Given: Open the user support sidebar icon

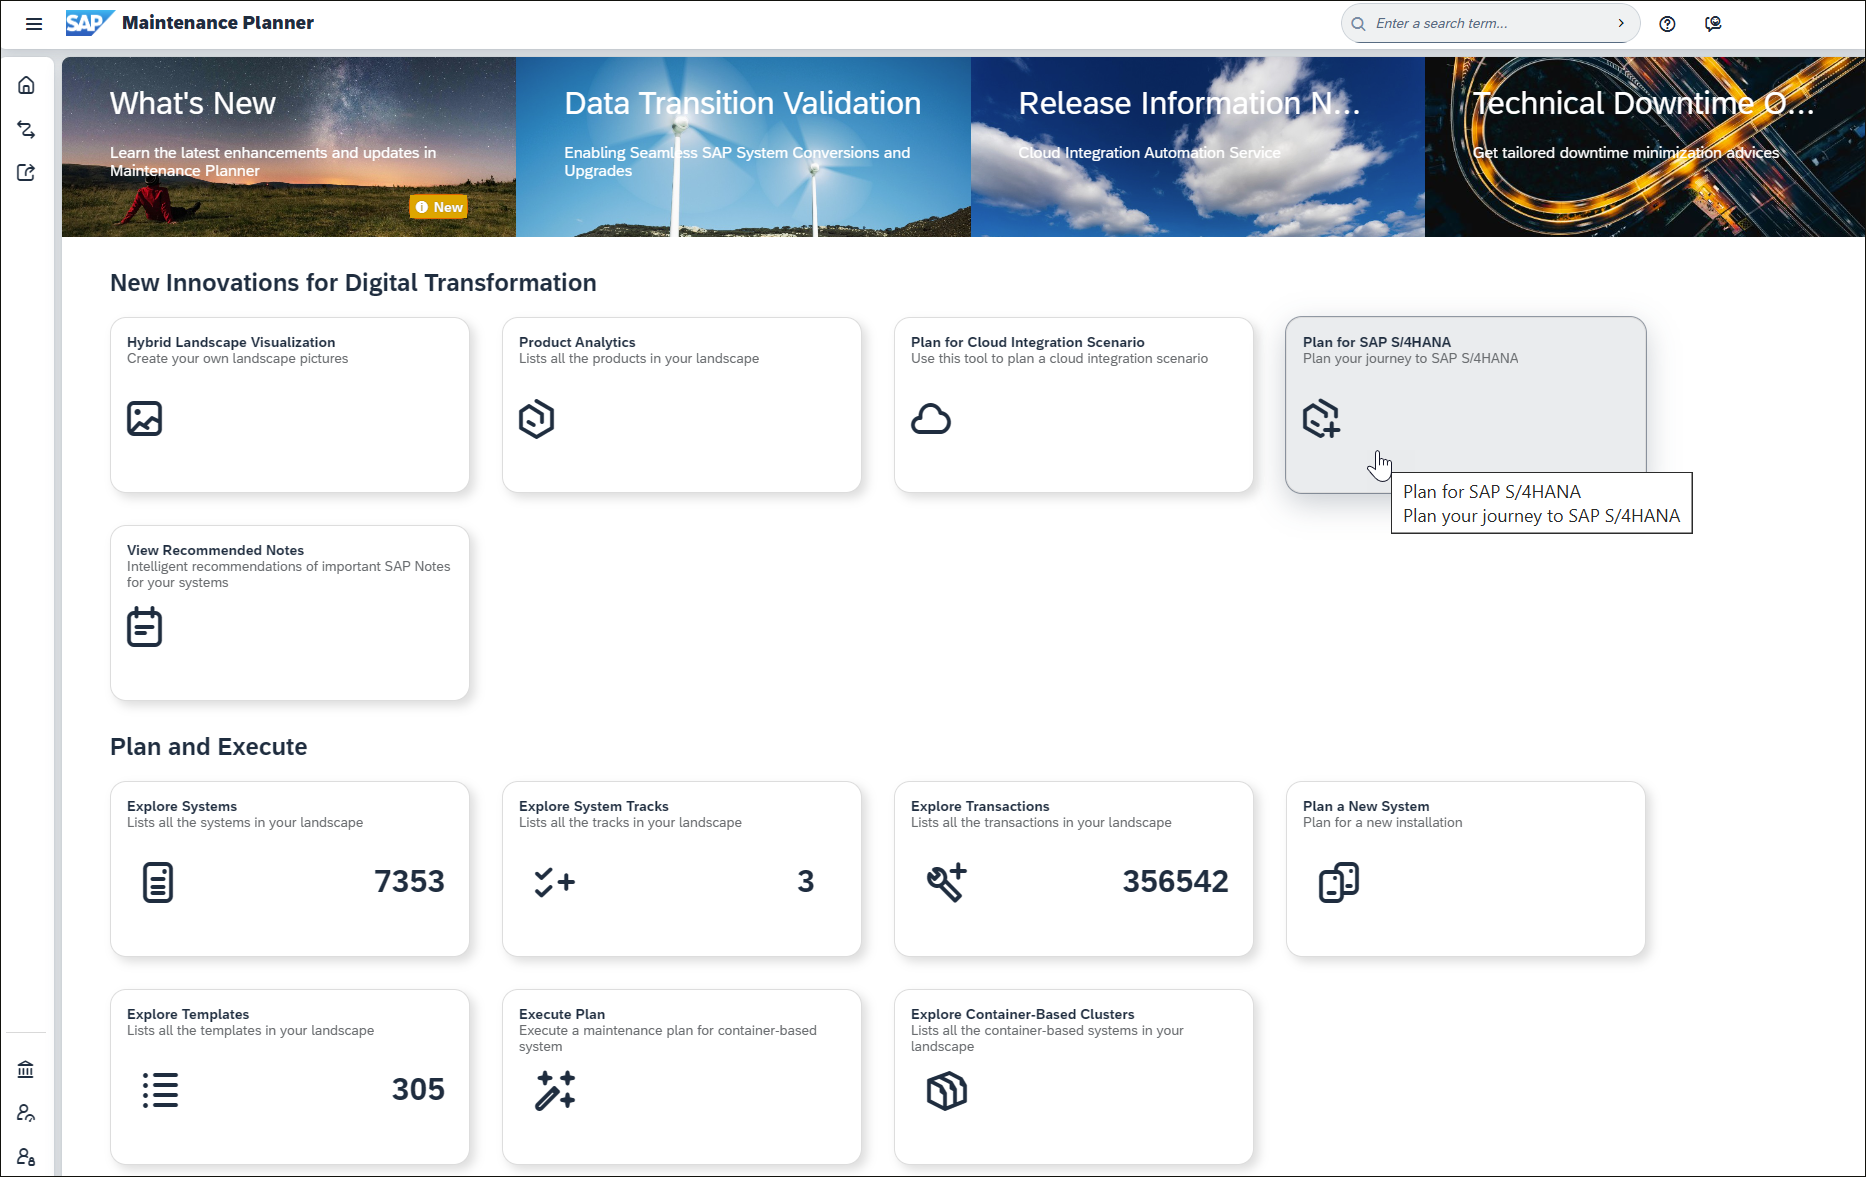Looking at the screenshot, I should pyautogui.click(x=26, y=1113).
